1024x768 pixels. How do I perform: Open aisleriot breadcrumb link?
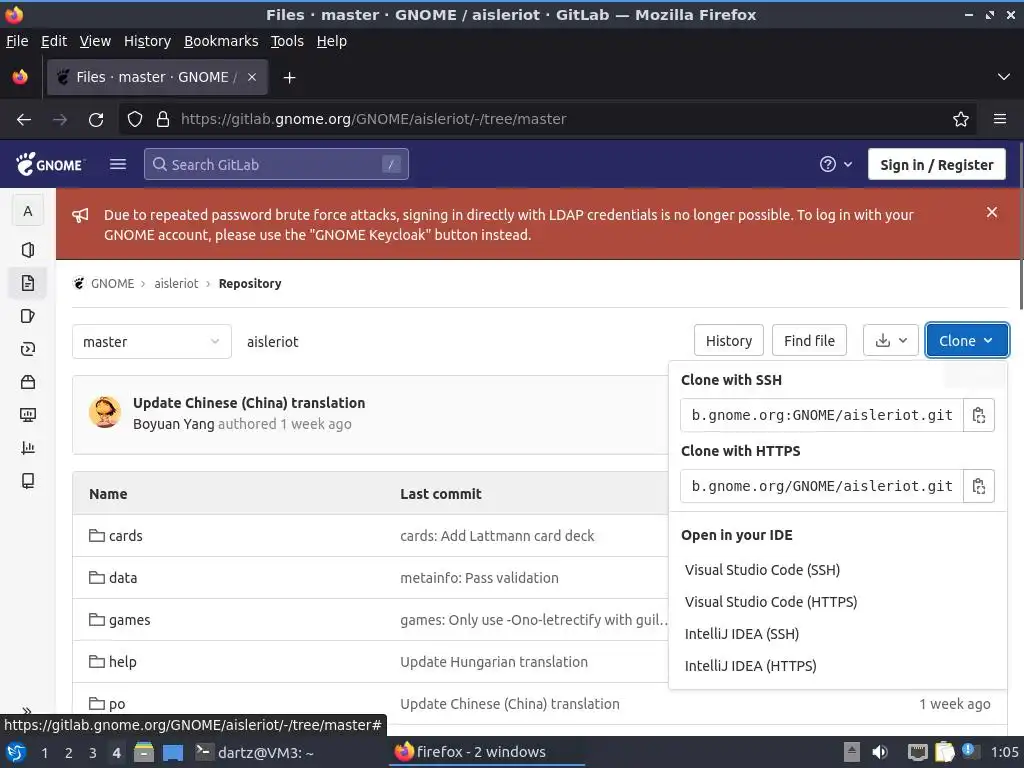tap(176, 283)
